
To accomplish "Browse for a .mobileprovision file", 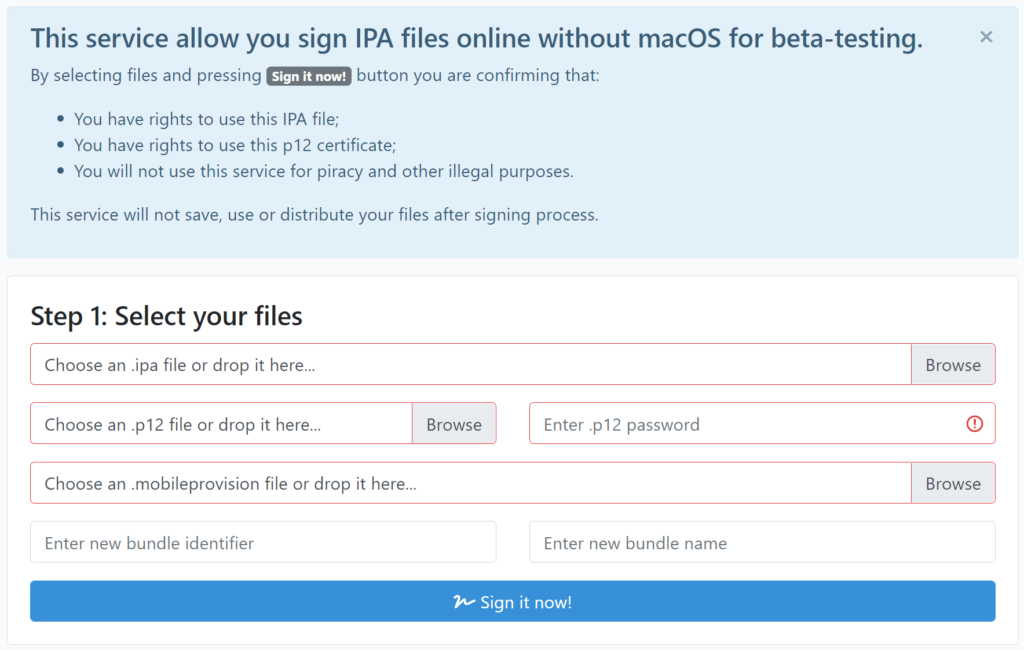I will [952, 484].
